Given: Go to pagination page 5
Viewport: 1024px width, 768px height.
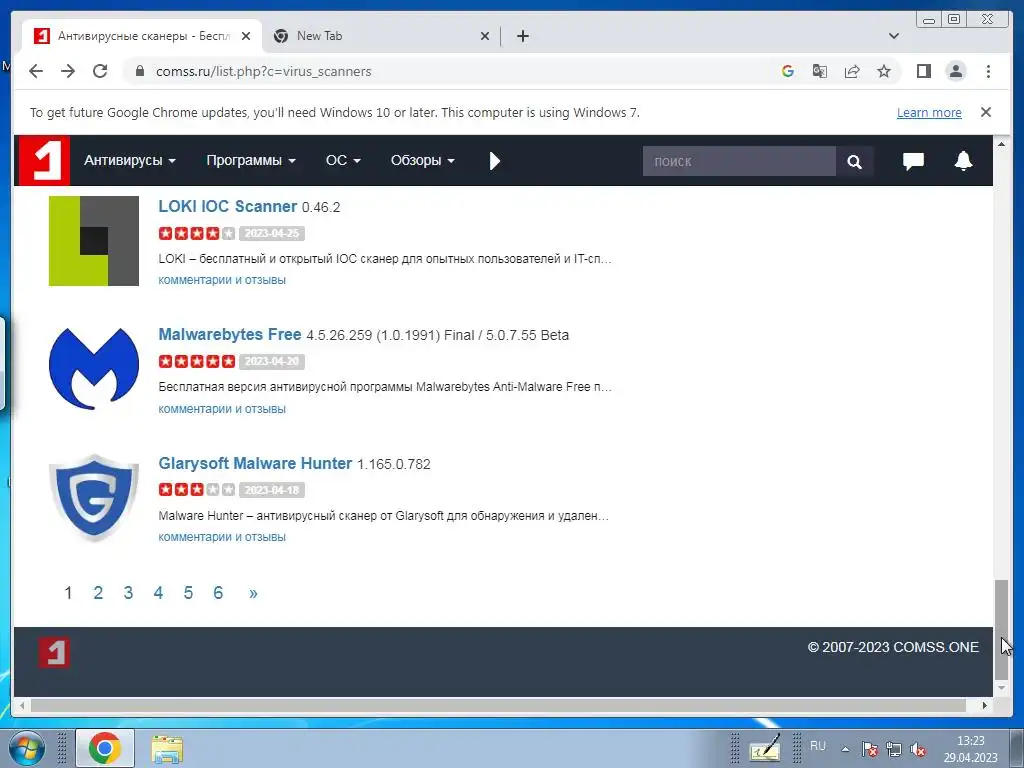Looking at the screenshot, I should tap(188, 593).
